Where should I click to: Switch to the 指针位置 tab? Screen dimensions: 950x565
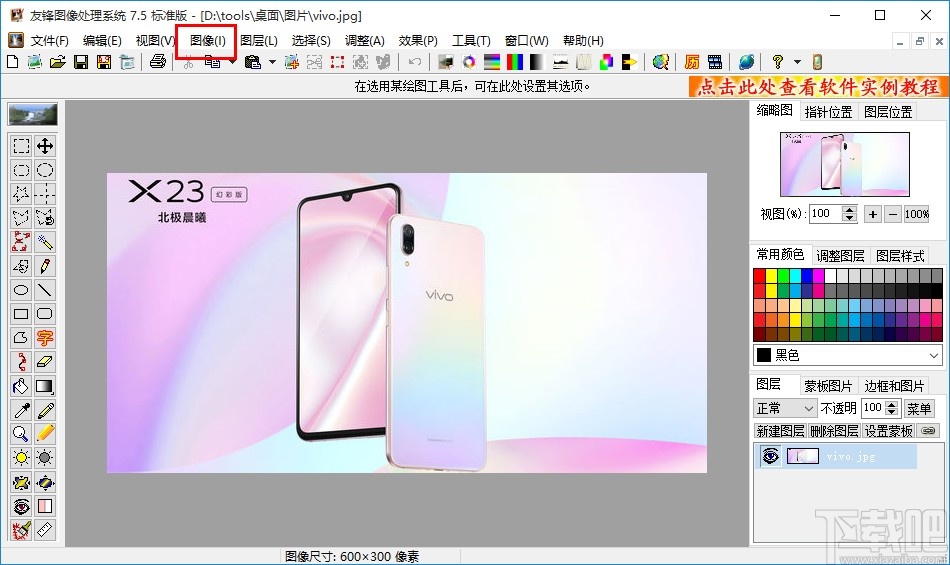pos(828,112)
